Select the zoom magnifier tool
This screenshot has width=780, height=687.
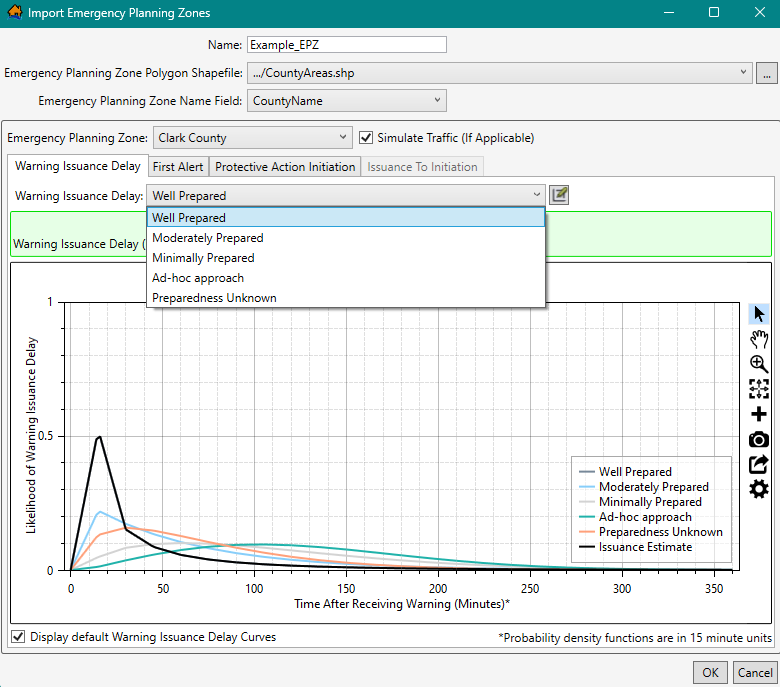pos(759,364)
